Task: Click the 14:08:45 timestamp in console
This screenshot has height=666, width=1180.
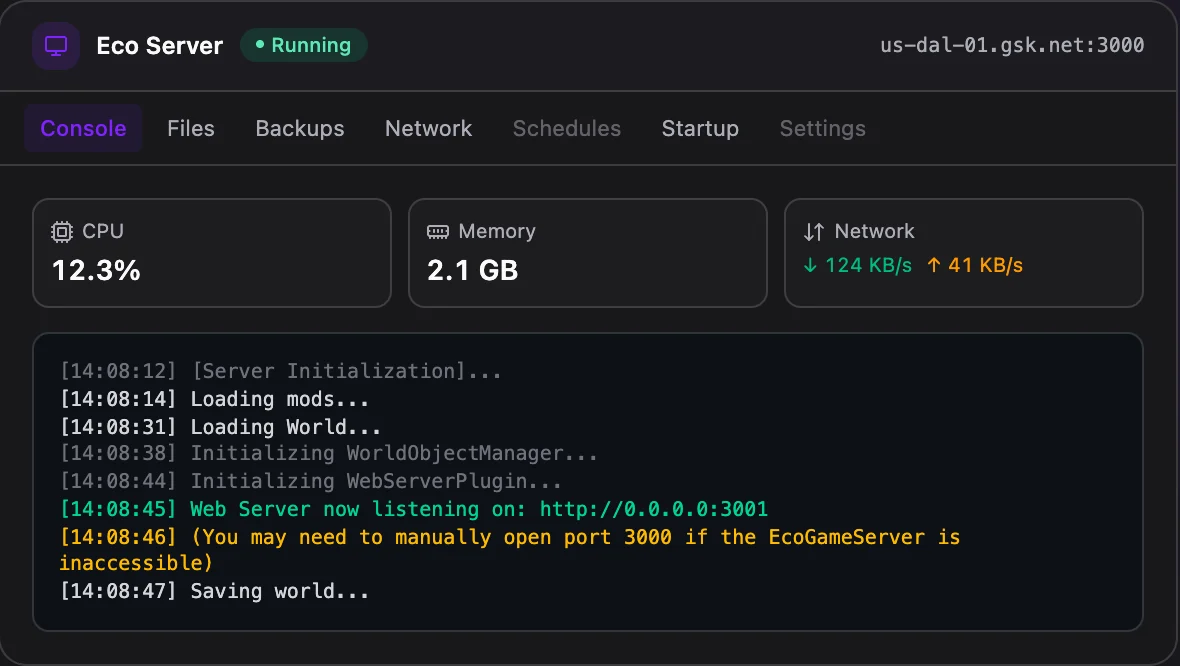Action: [118, 509]
